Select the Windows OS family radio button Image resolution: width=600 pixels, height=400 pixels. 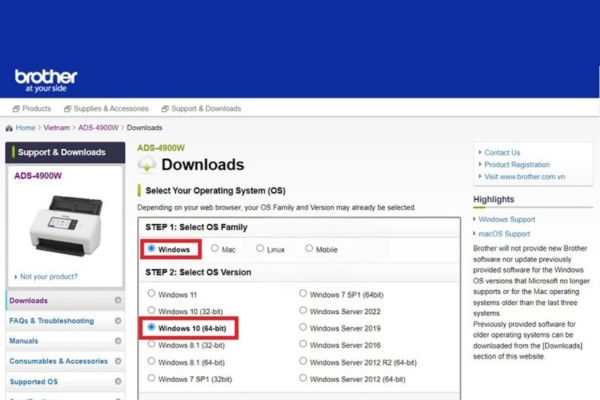coord(152,249)
